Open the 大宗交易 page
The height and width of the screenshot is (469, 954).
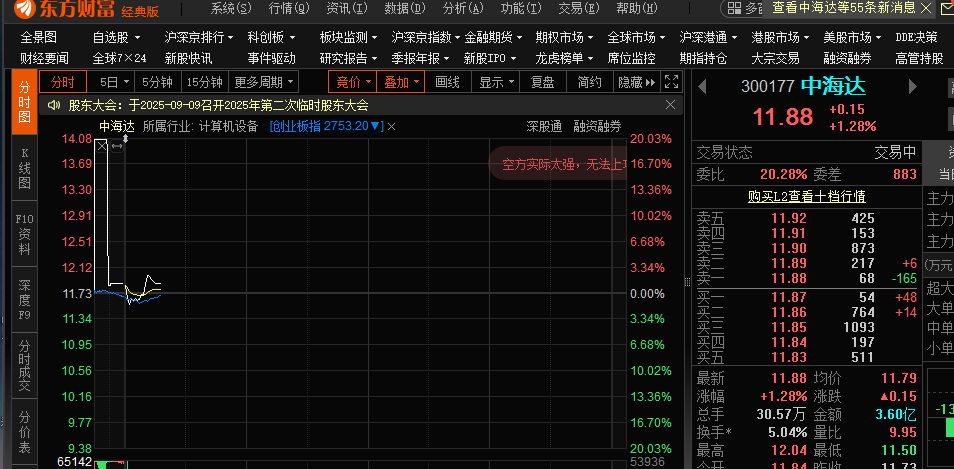tap(775, 59)
